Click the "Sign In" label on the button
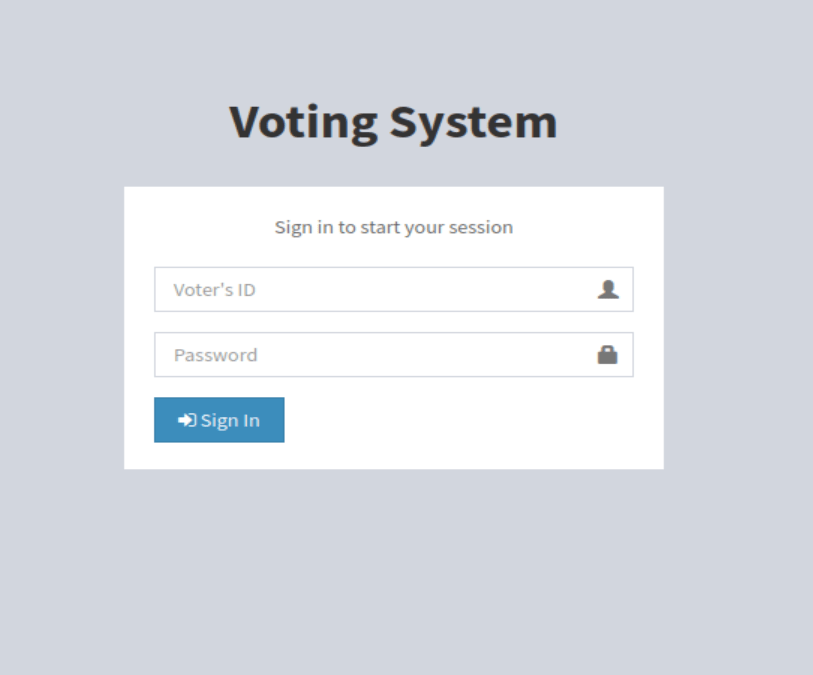Viewport: 813px width, 675px height. coord(230,420)
